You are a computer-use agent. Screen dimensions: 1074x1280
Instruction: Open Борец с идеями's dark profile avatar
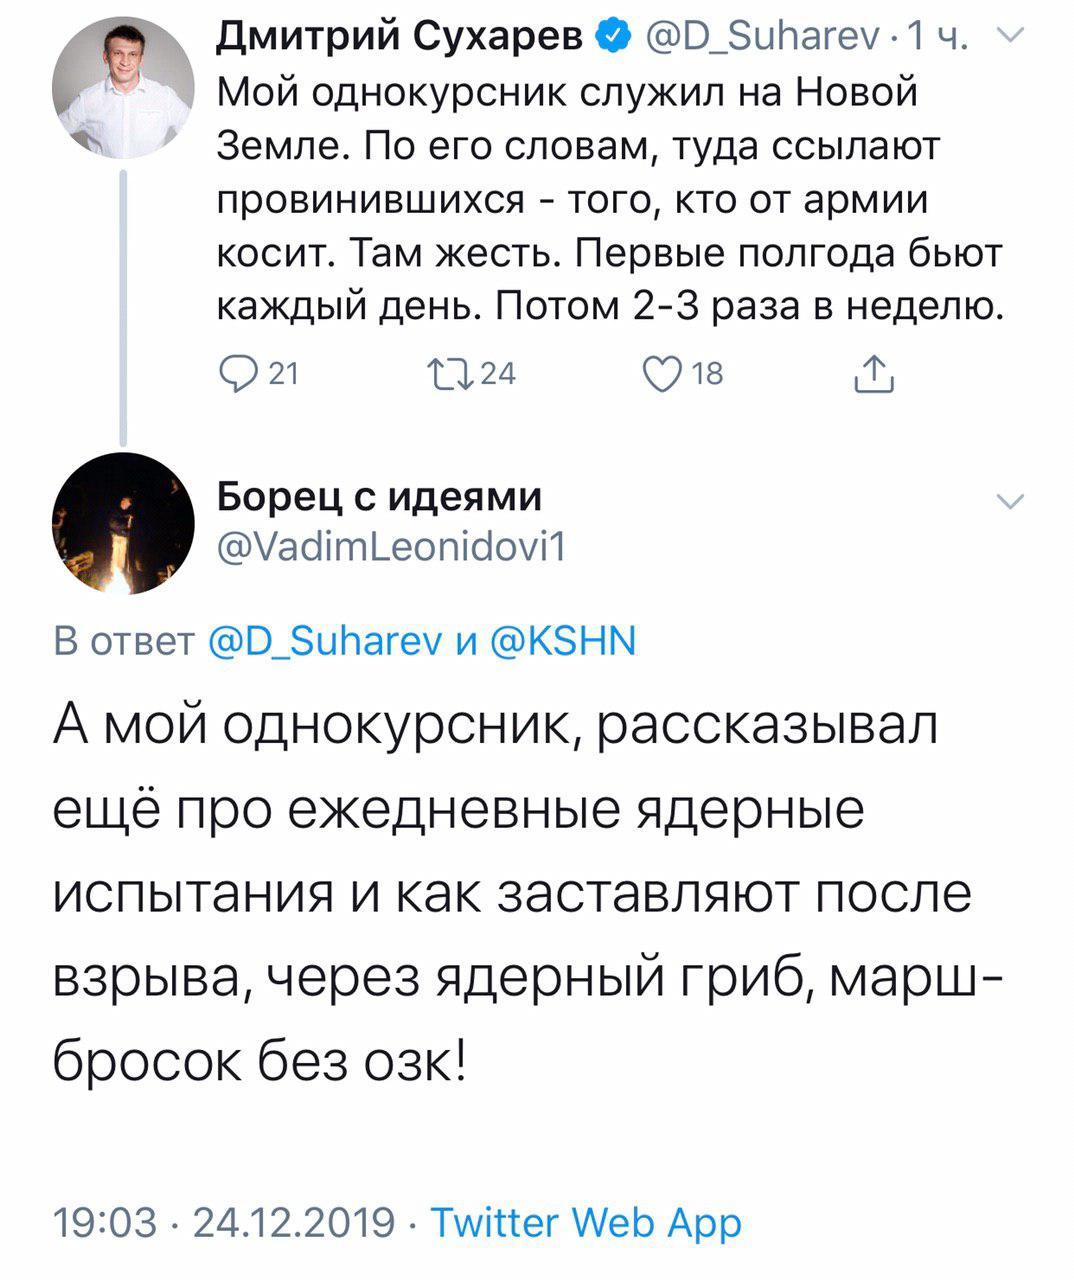pos(123,524)
